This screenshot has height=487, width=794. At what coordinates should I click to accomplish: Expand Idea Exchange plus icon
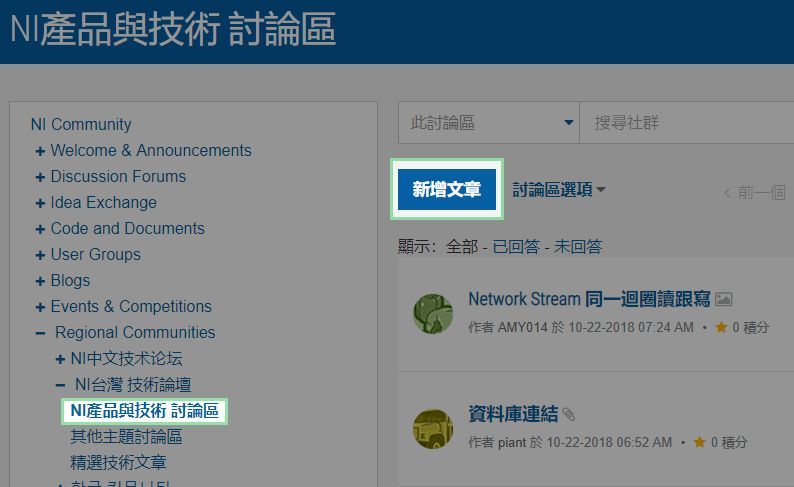tap(40, 204)
